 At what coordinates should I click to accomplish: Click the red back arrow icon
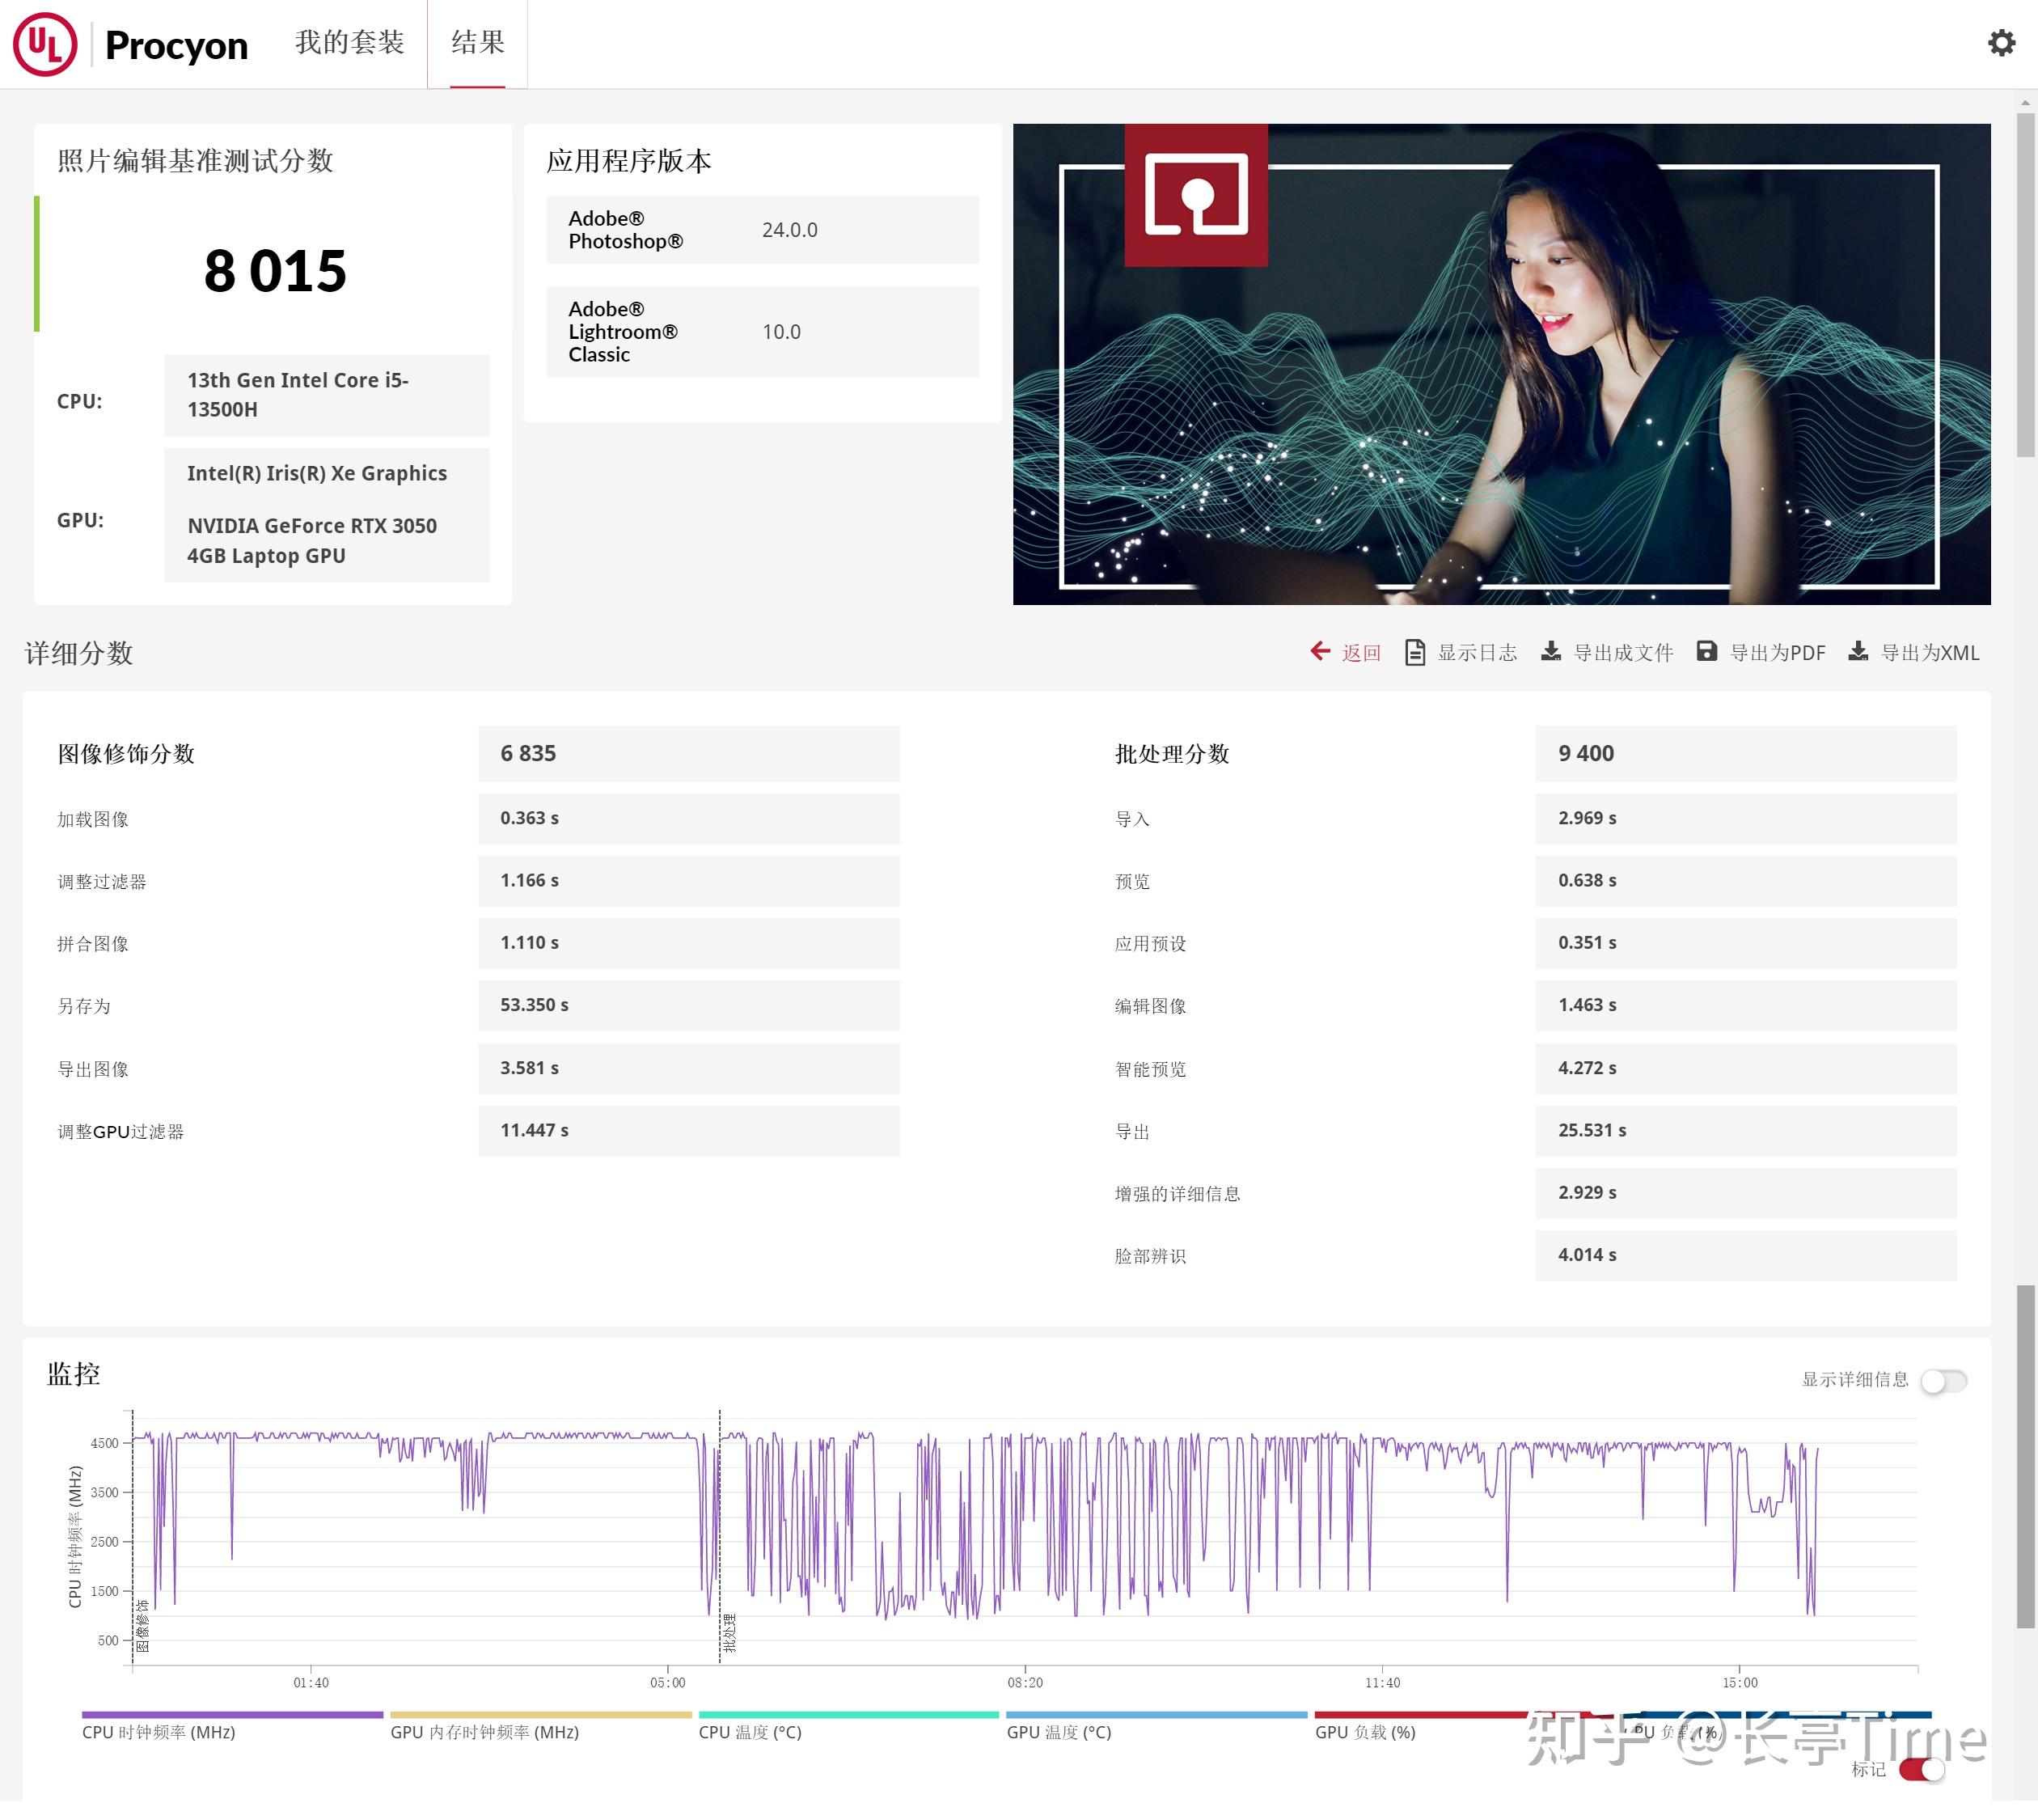tap(1319, 652)
